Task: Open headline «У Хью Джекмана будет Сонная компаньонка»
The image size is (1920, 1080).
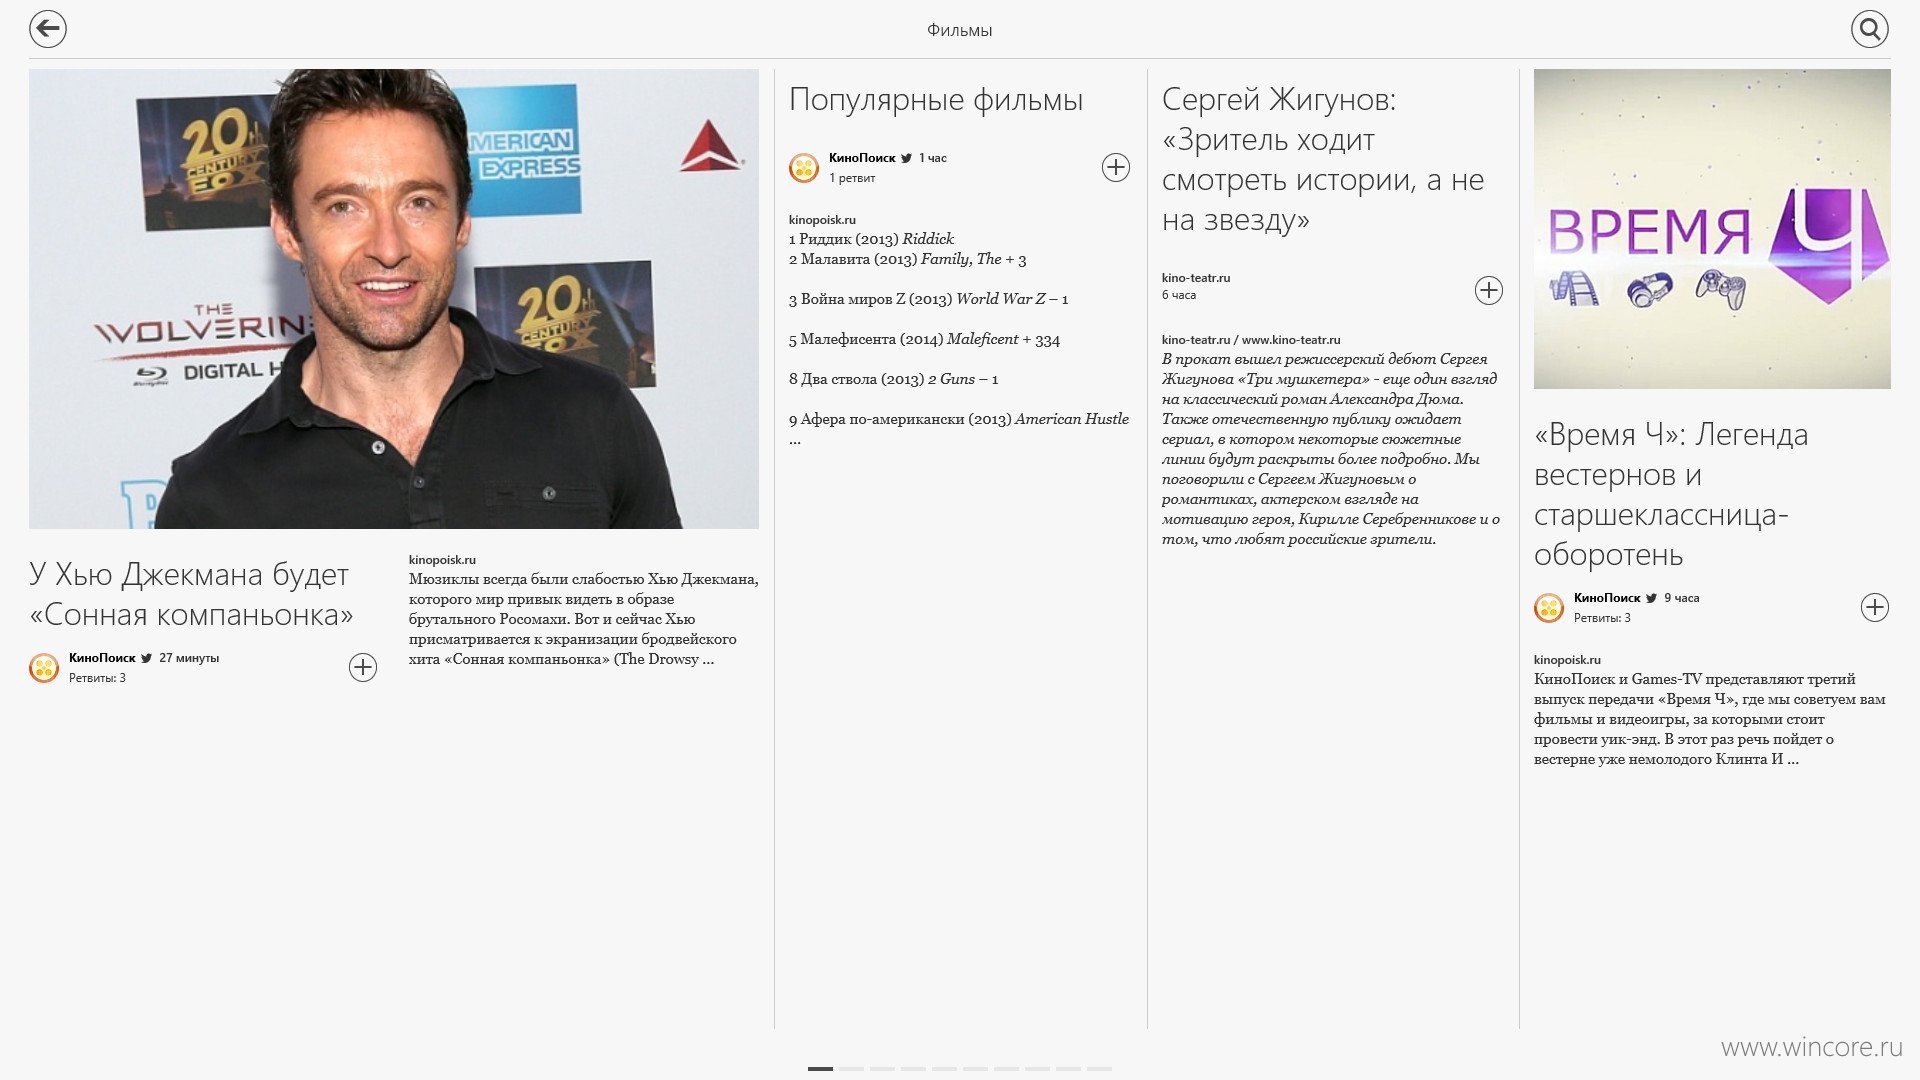Action: 191,594
